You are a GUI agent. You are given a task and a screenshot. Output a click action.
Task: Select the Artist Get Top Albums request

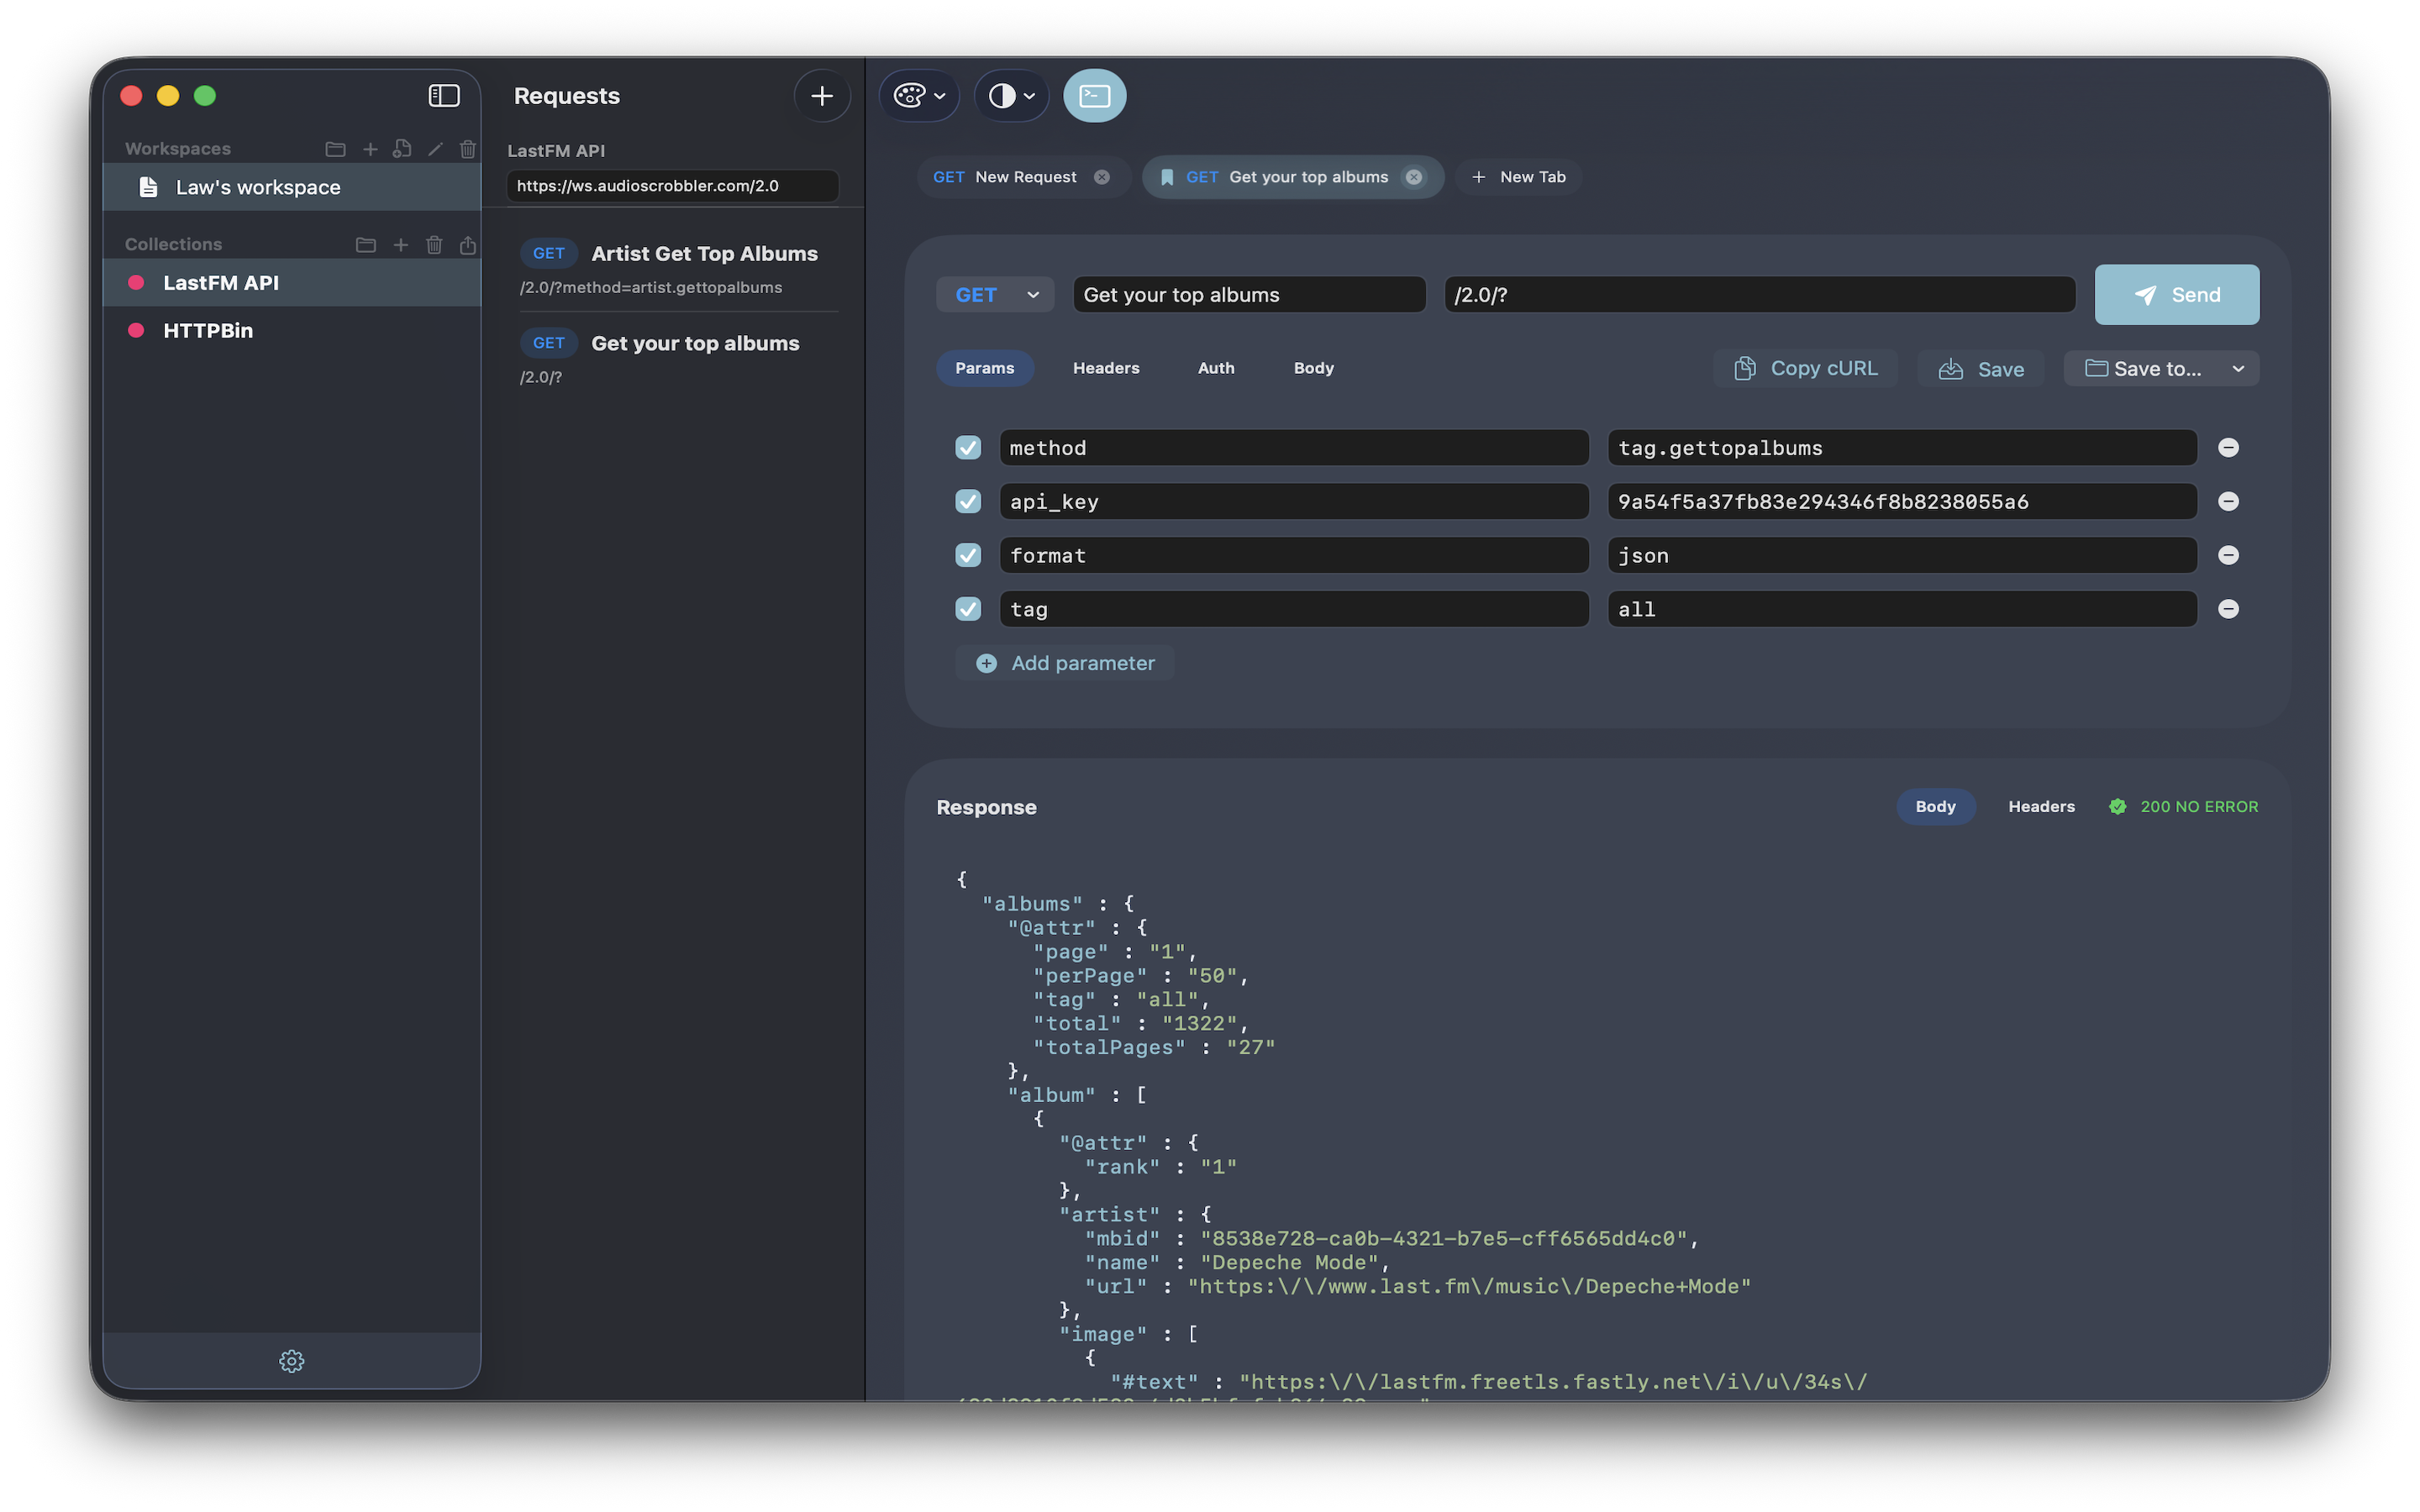click(703, 253)
